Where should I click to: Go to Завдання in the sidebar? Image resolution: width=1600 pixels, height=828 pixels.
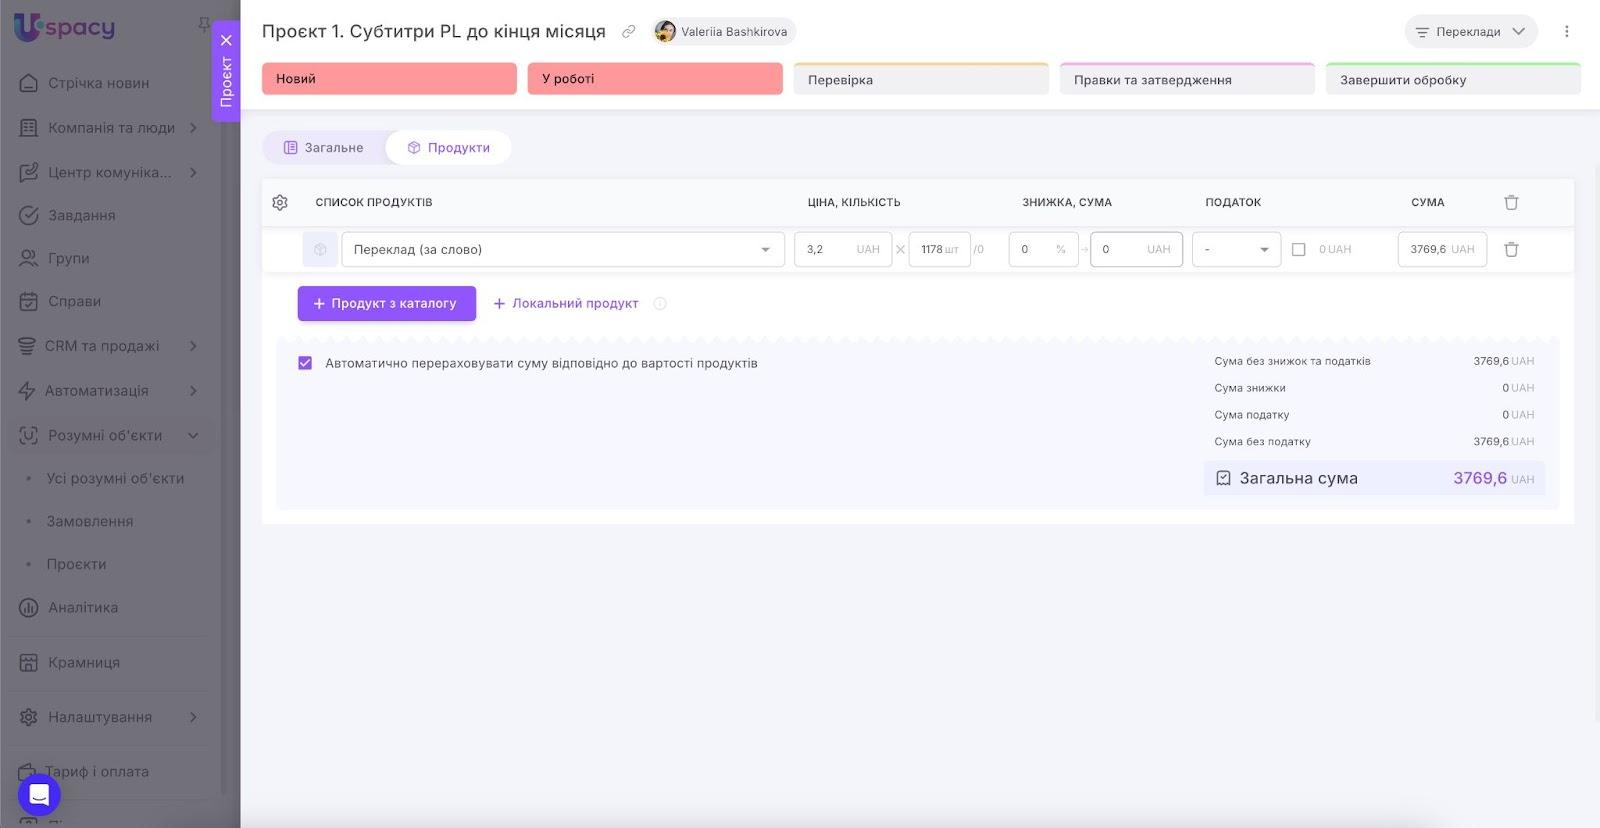point(82,215)
